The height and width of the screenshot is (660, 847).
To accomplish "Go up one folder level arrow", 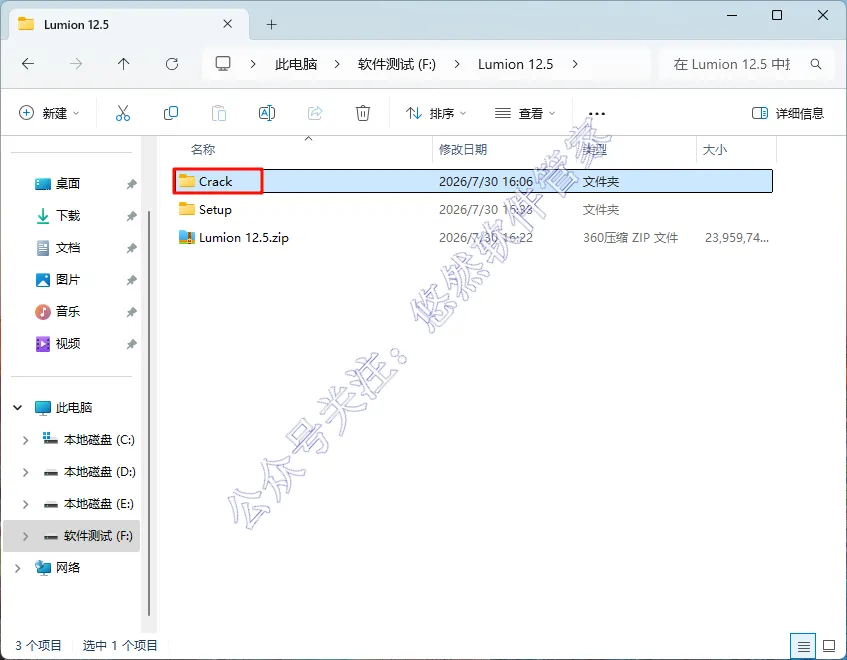I will [124, 64].
